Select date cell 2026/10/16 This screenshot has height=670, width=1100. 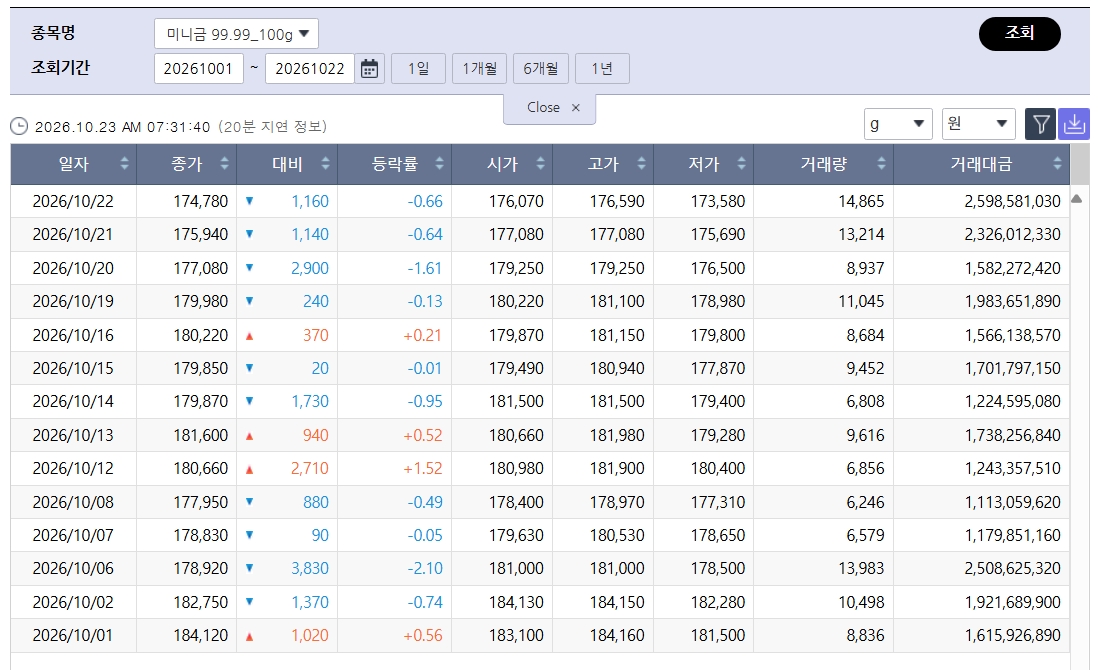[x=73, y=335]
